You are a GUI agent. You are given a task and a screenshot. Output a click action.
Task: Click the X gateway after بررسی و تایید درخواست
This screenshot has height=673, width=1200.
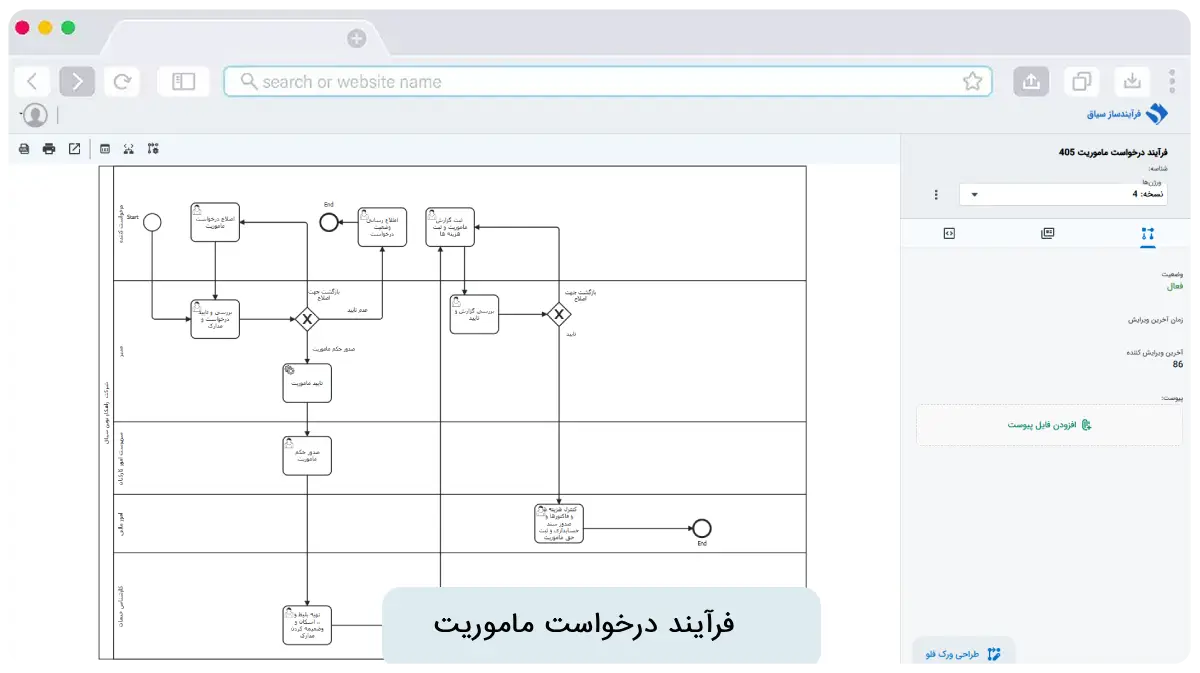click(x=307, y=319)
